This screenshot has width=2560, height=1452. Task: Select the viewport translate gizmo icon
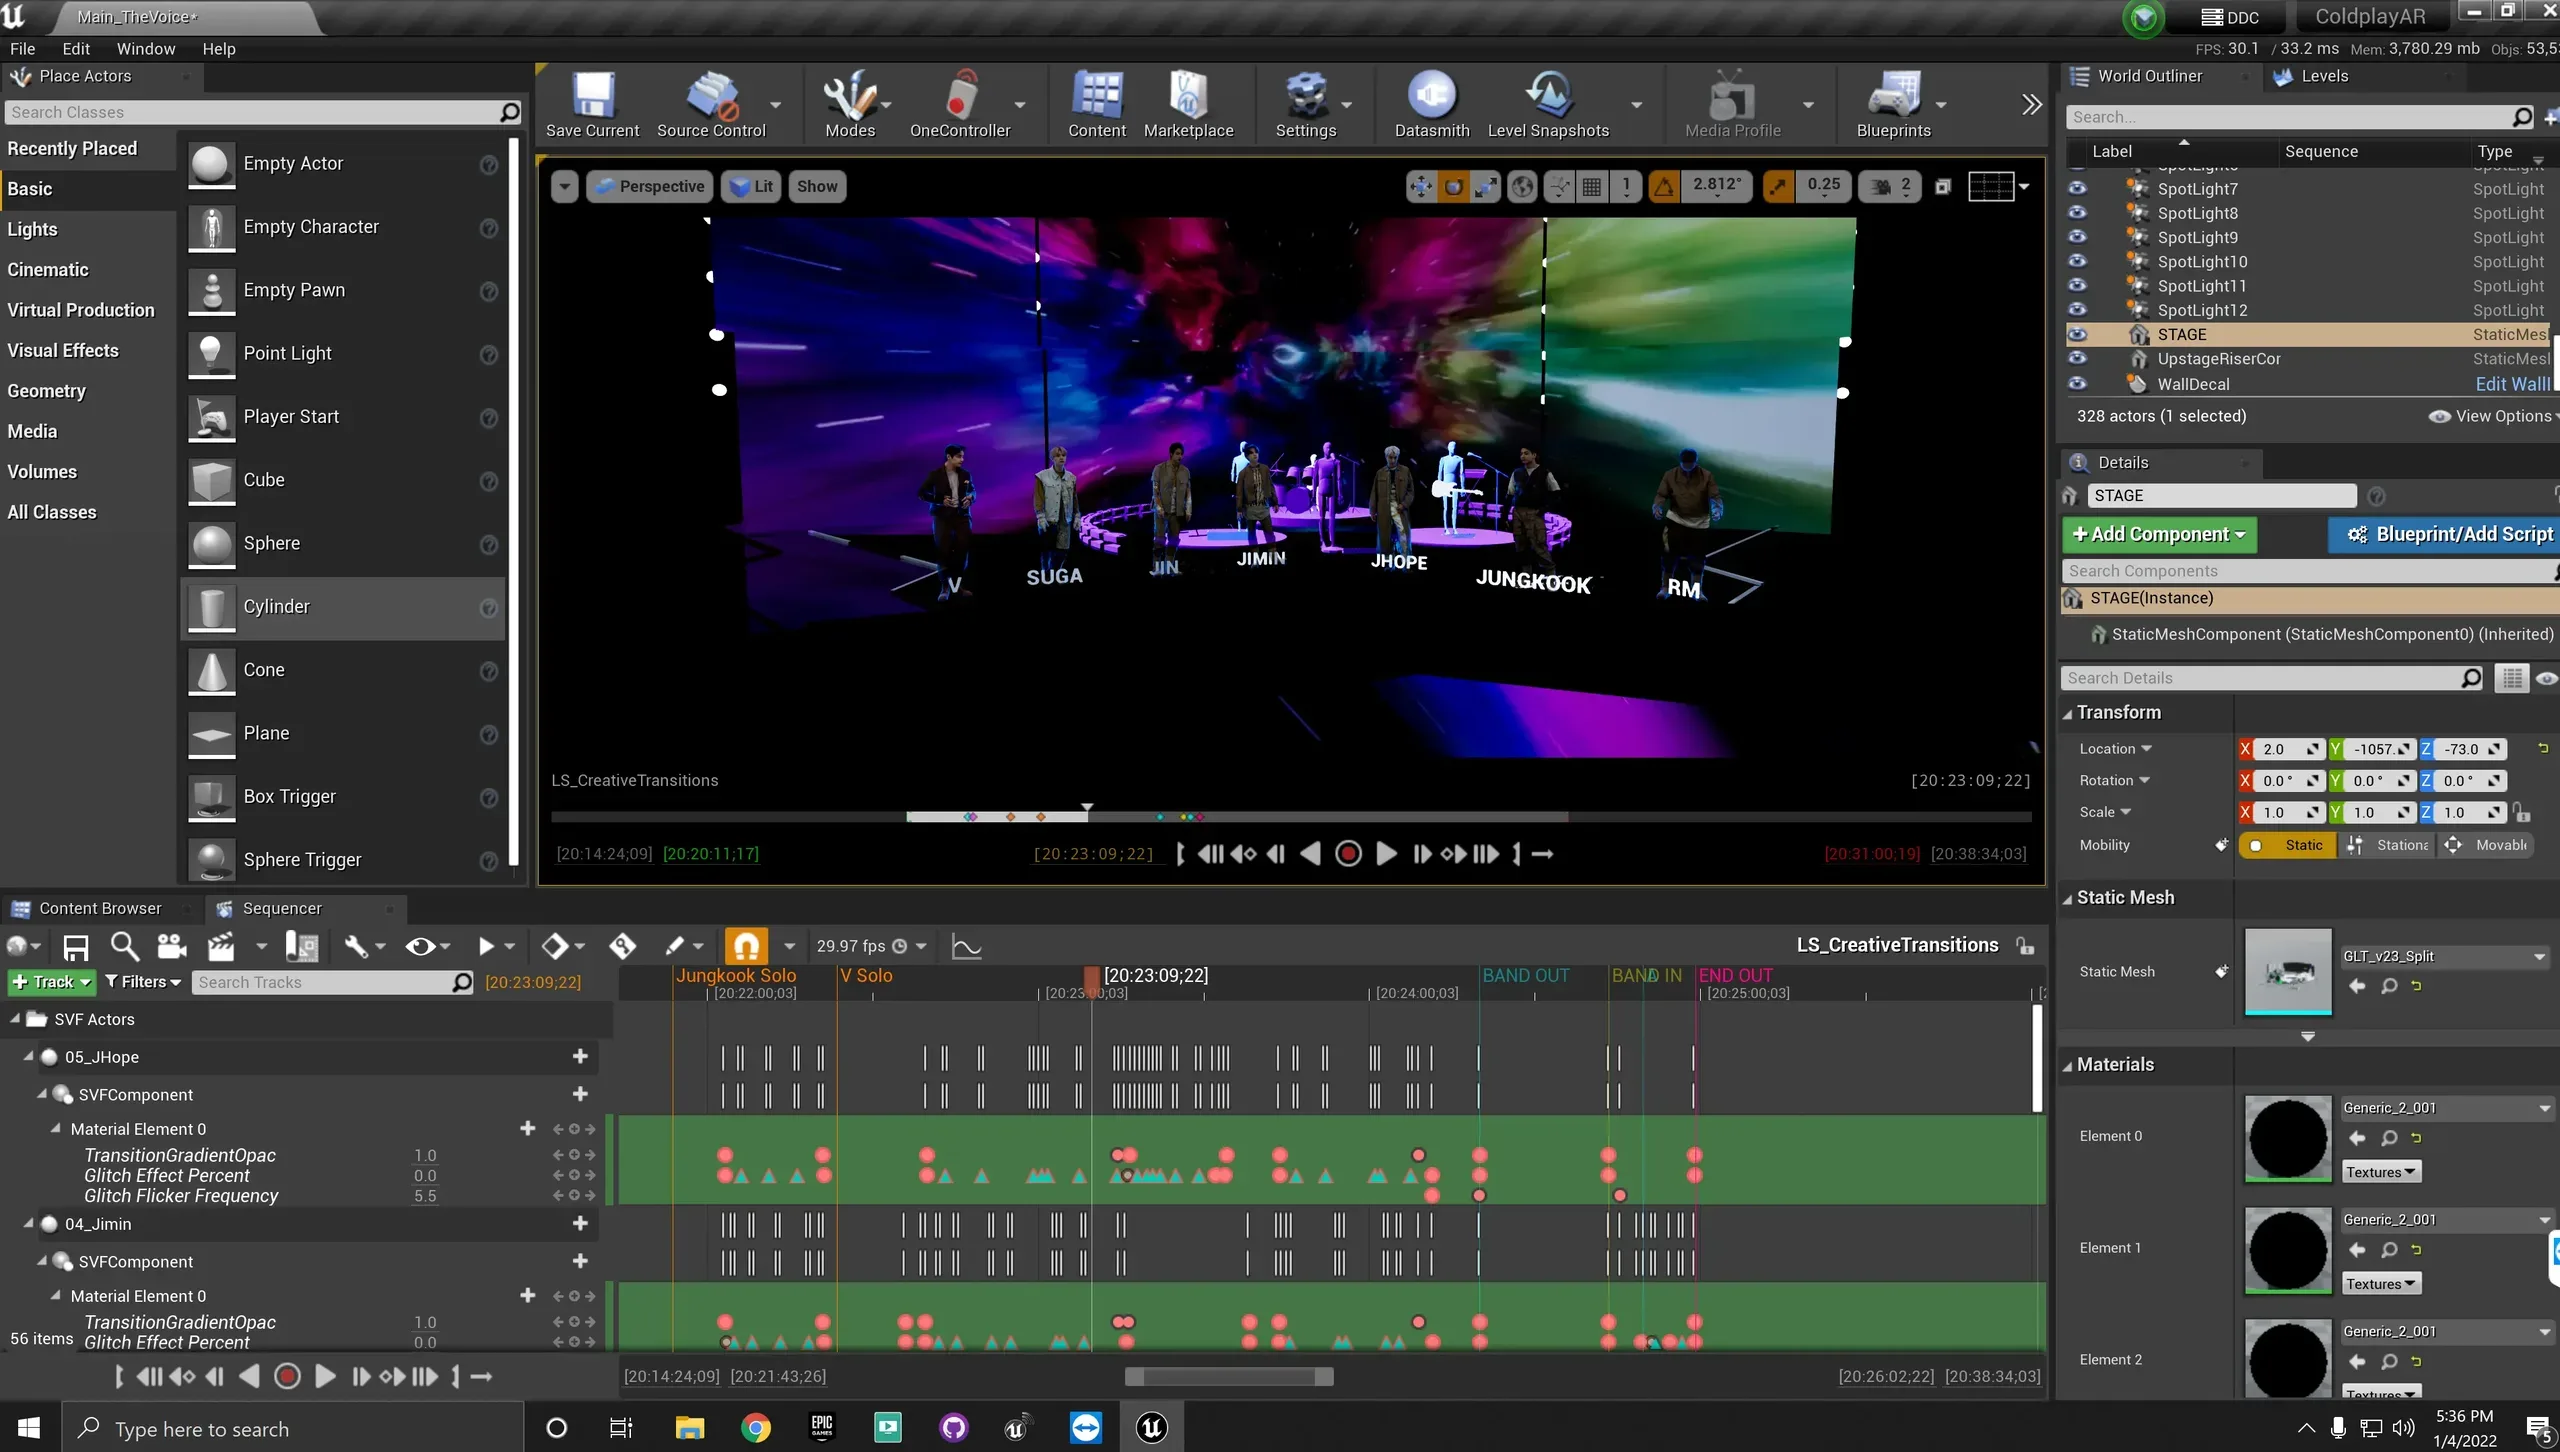[x=1420, y=186]
